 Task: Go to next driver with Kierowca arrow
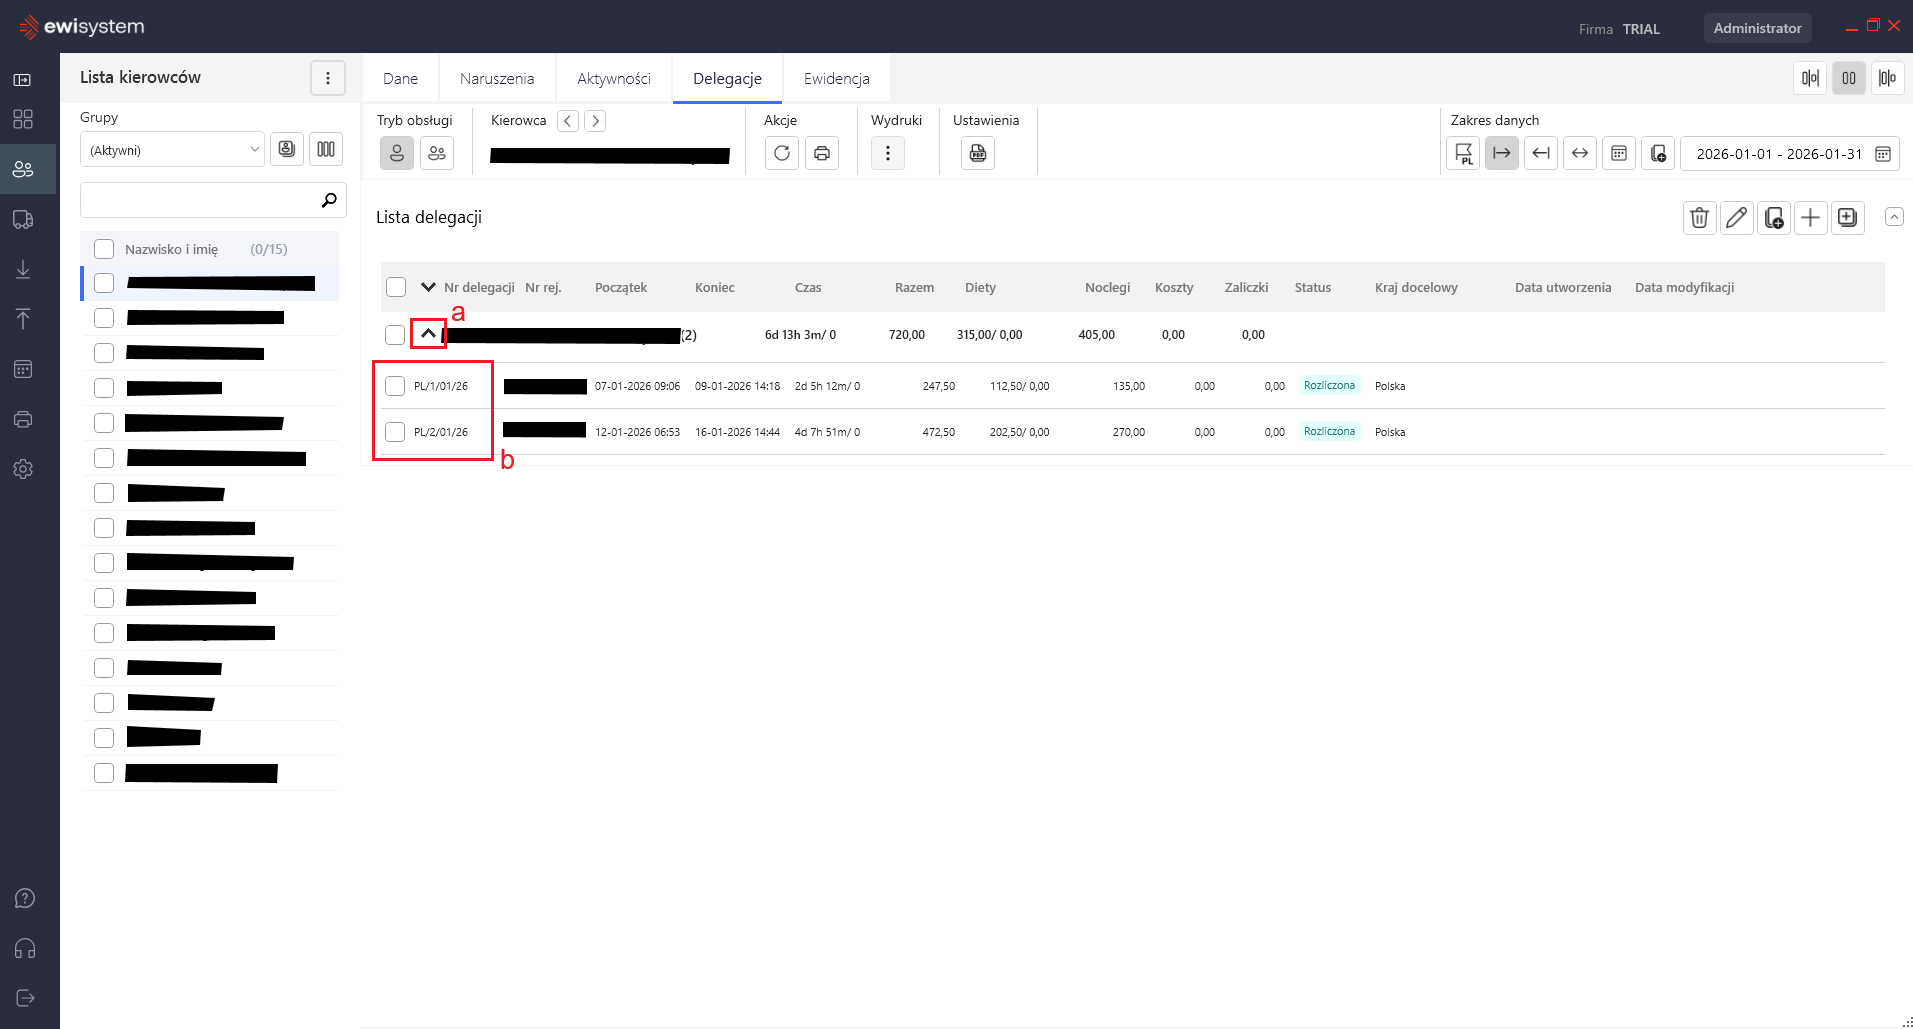(x=595, y=121)
